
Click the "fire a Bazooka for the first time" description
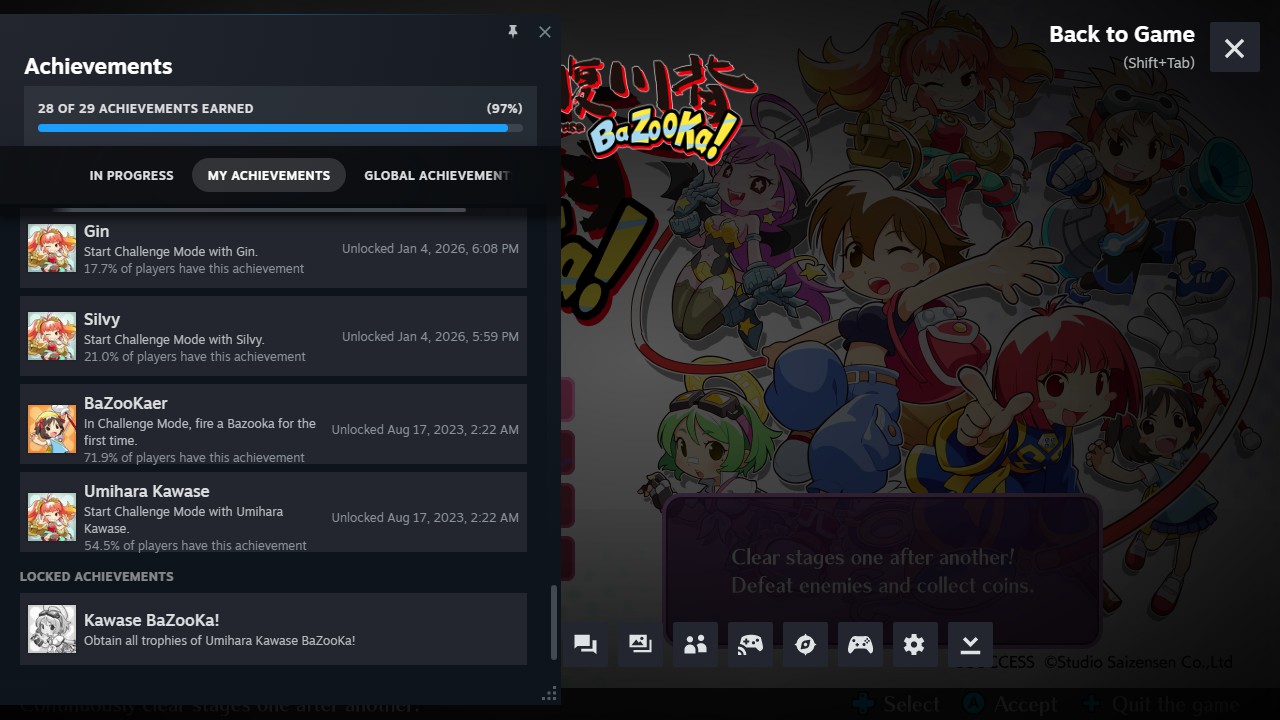pos(200,432)
